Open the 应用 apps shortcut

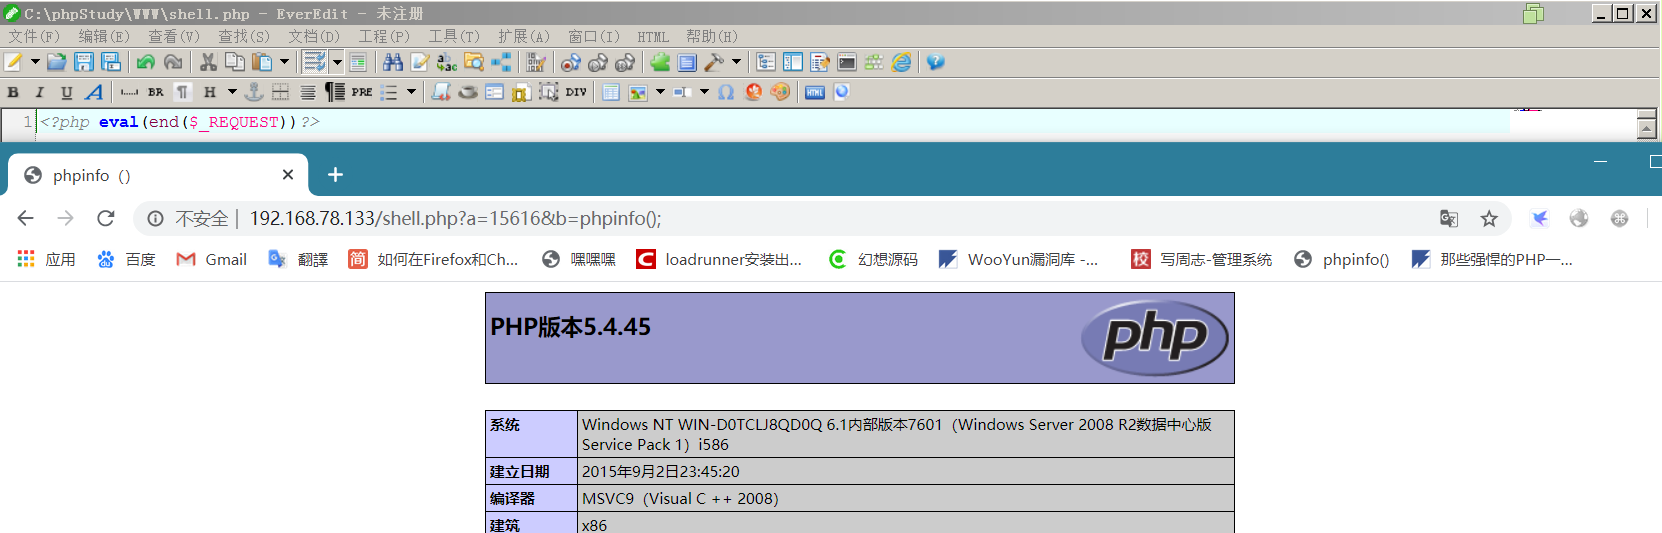coord(46,259)
